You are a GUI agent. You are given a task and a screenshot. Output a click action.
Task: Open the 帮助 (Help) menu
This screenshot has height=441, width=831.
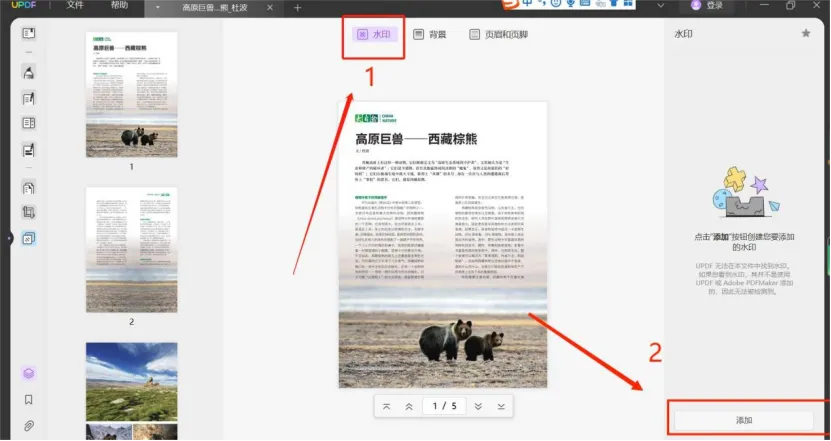click(119, 6)
